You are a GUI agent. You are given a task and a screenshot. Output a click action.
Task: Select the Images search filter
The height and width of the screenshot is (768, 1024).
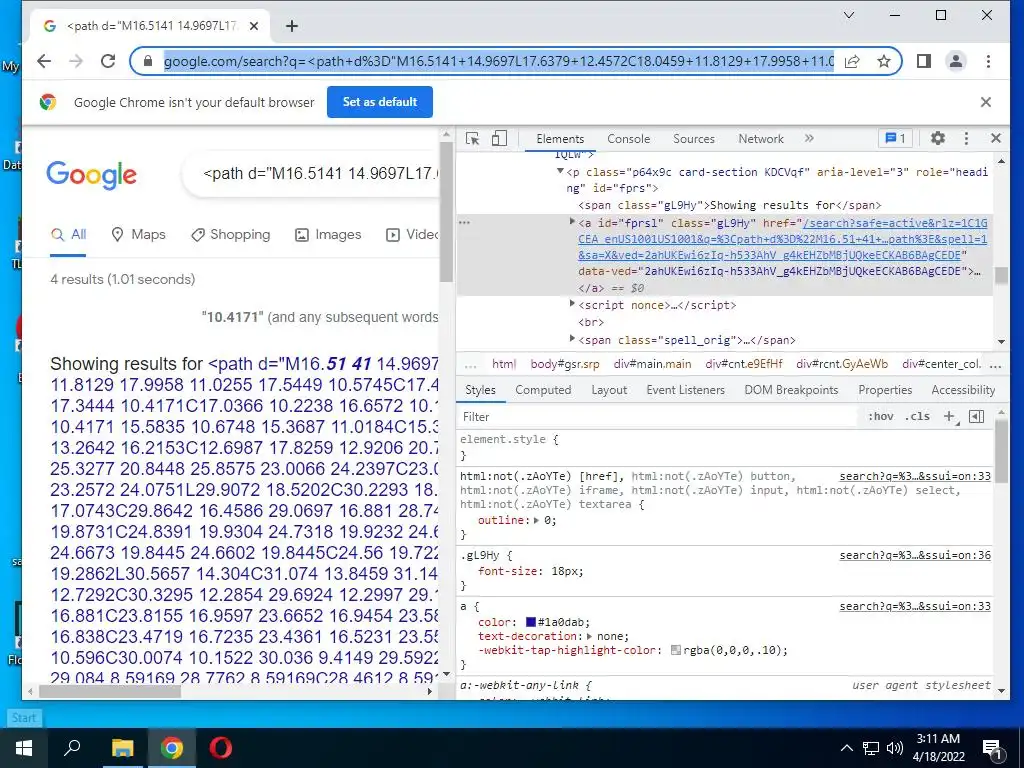(x=328, y=234)
